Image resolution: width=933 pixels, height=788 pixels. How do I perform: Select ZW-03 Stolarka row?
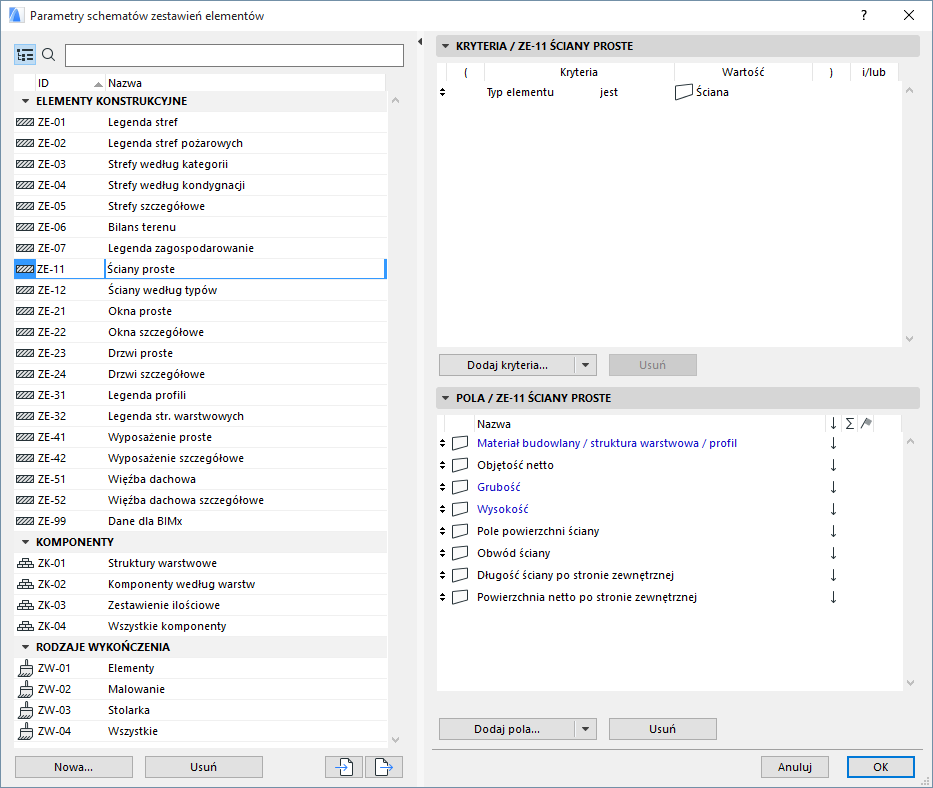tap(201, 710)
